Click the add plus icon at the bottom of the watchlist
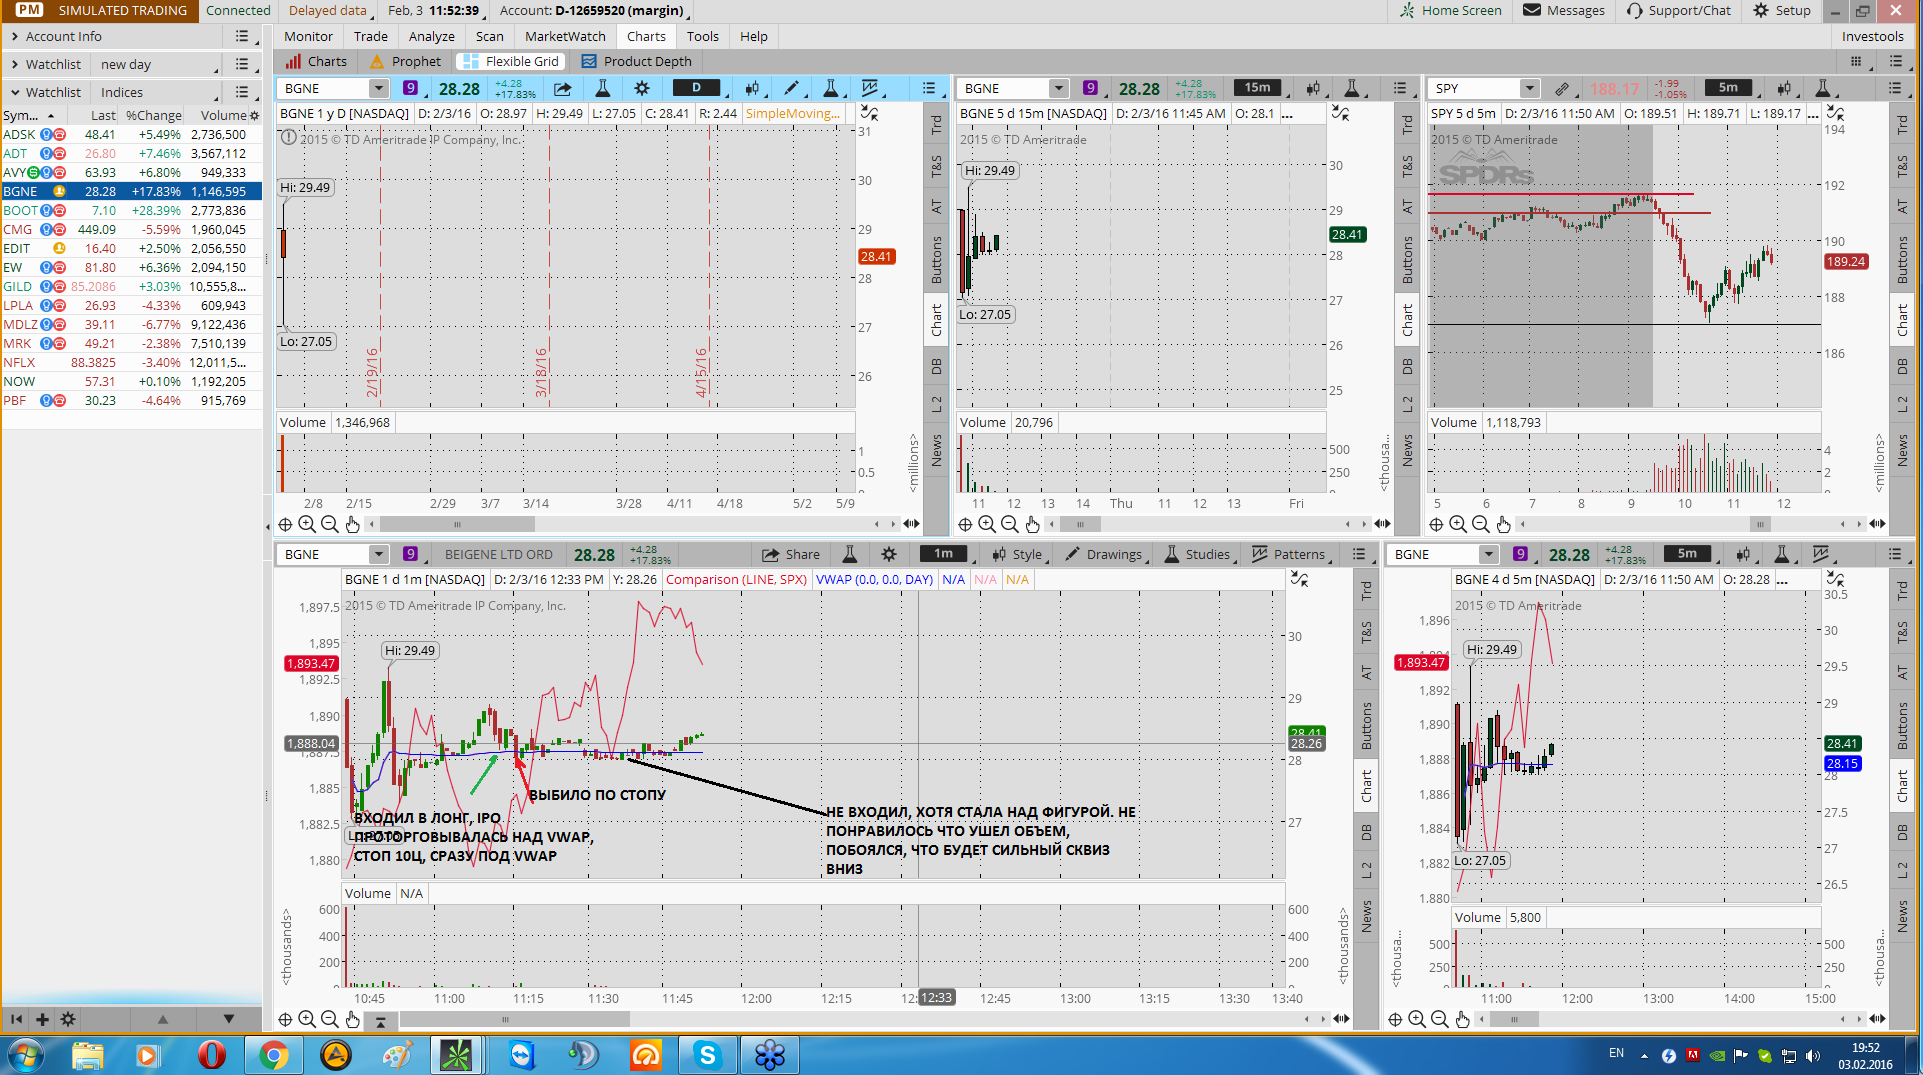This screenshot has height=1075, width=1923. pyautogui.click(x=42, y=1019)
